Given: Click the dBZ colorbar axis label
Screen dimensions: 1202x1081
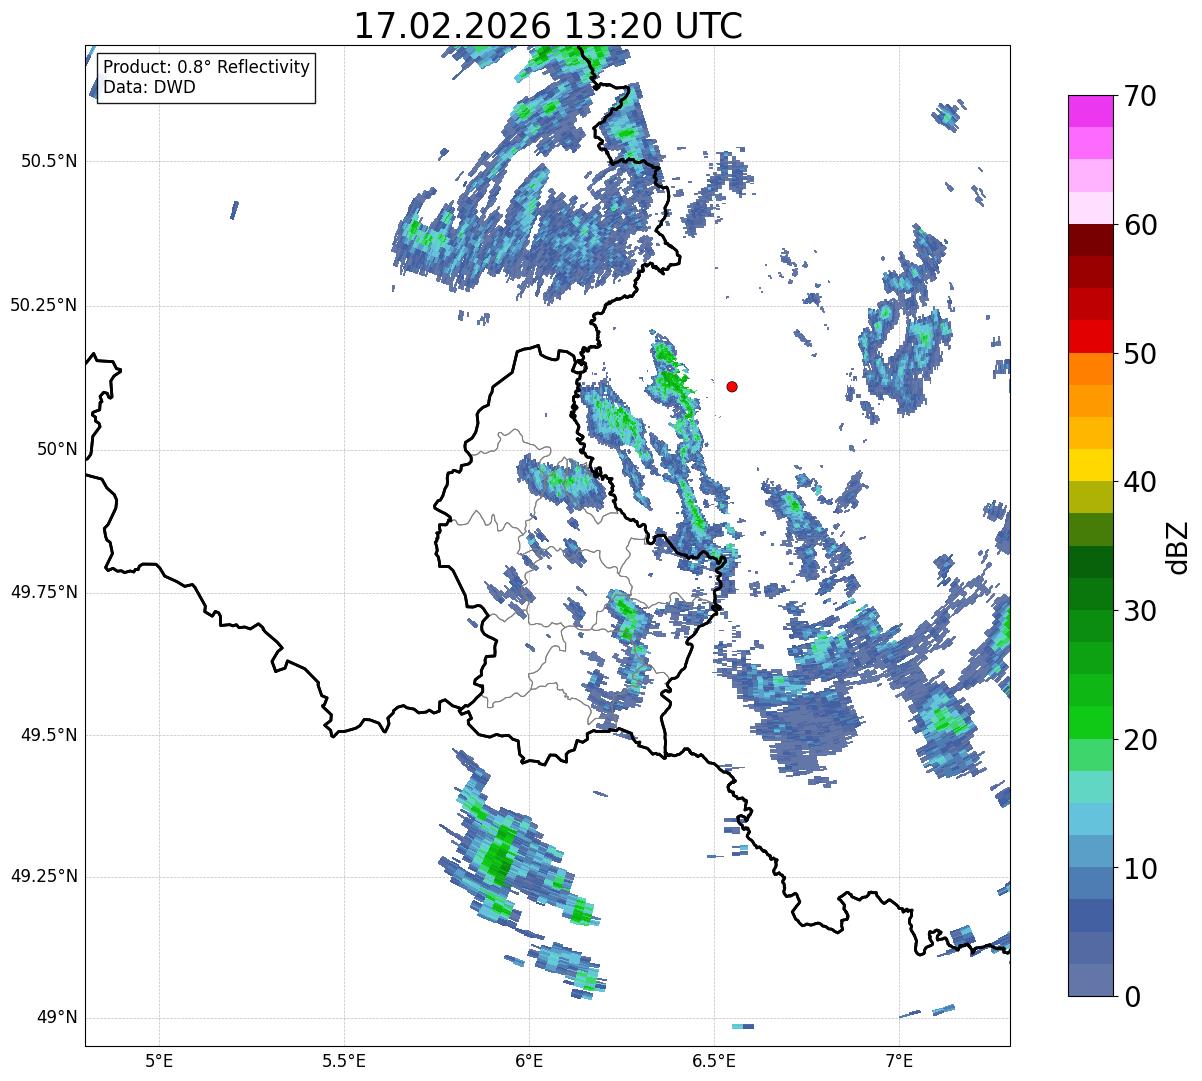Looking at the screenshot, I should click(x=1178, y=546).
